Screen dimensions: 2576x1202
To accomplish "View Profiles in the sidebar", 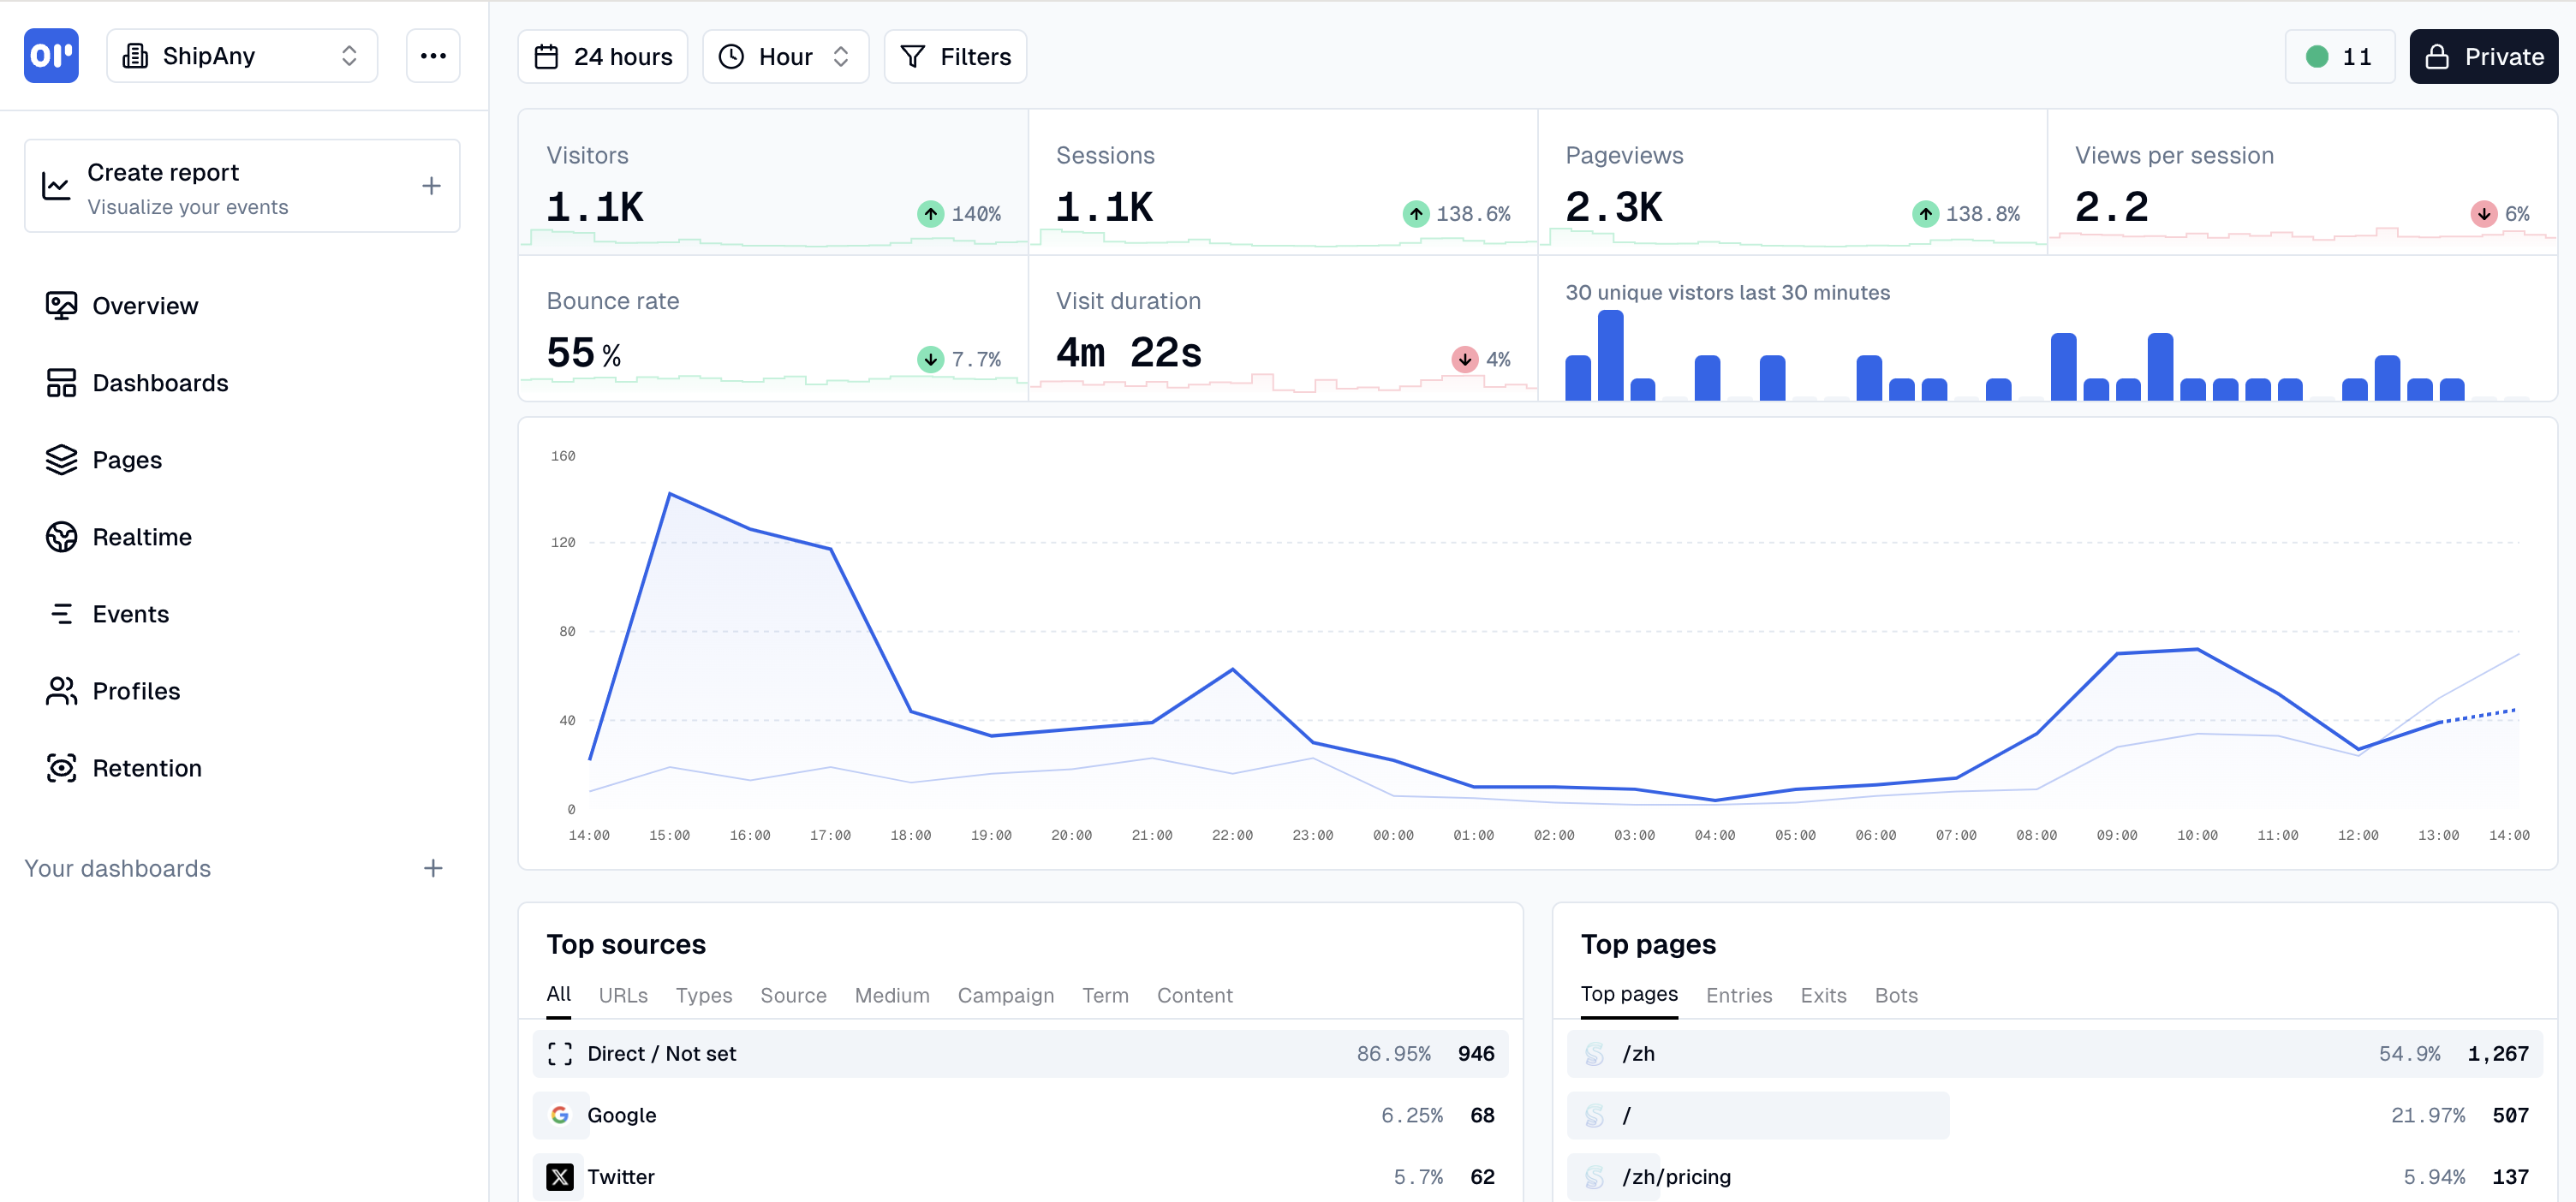I will coord(138,690).
